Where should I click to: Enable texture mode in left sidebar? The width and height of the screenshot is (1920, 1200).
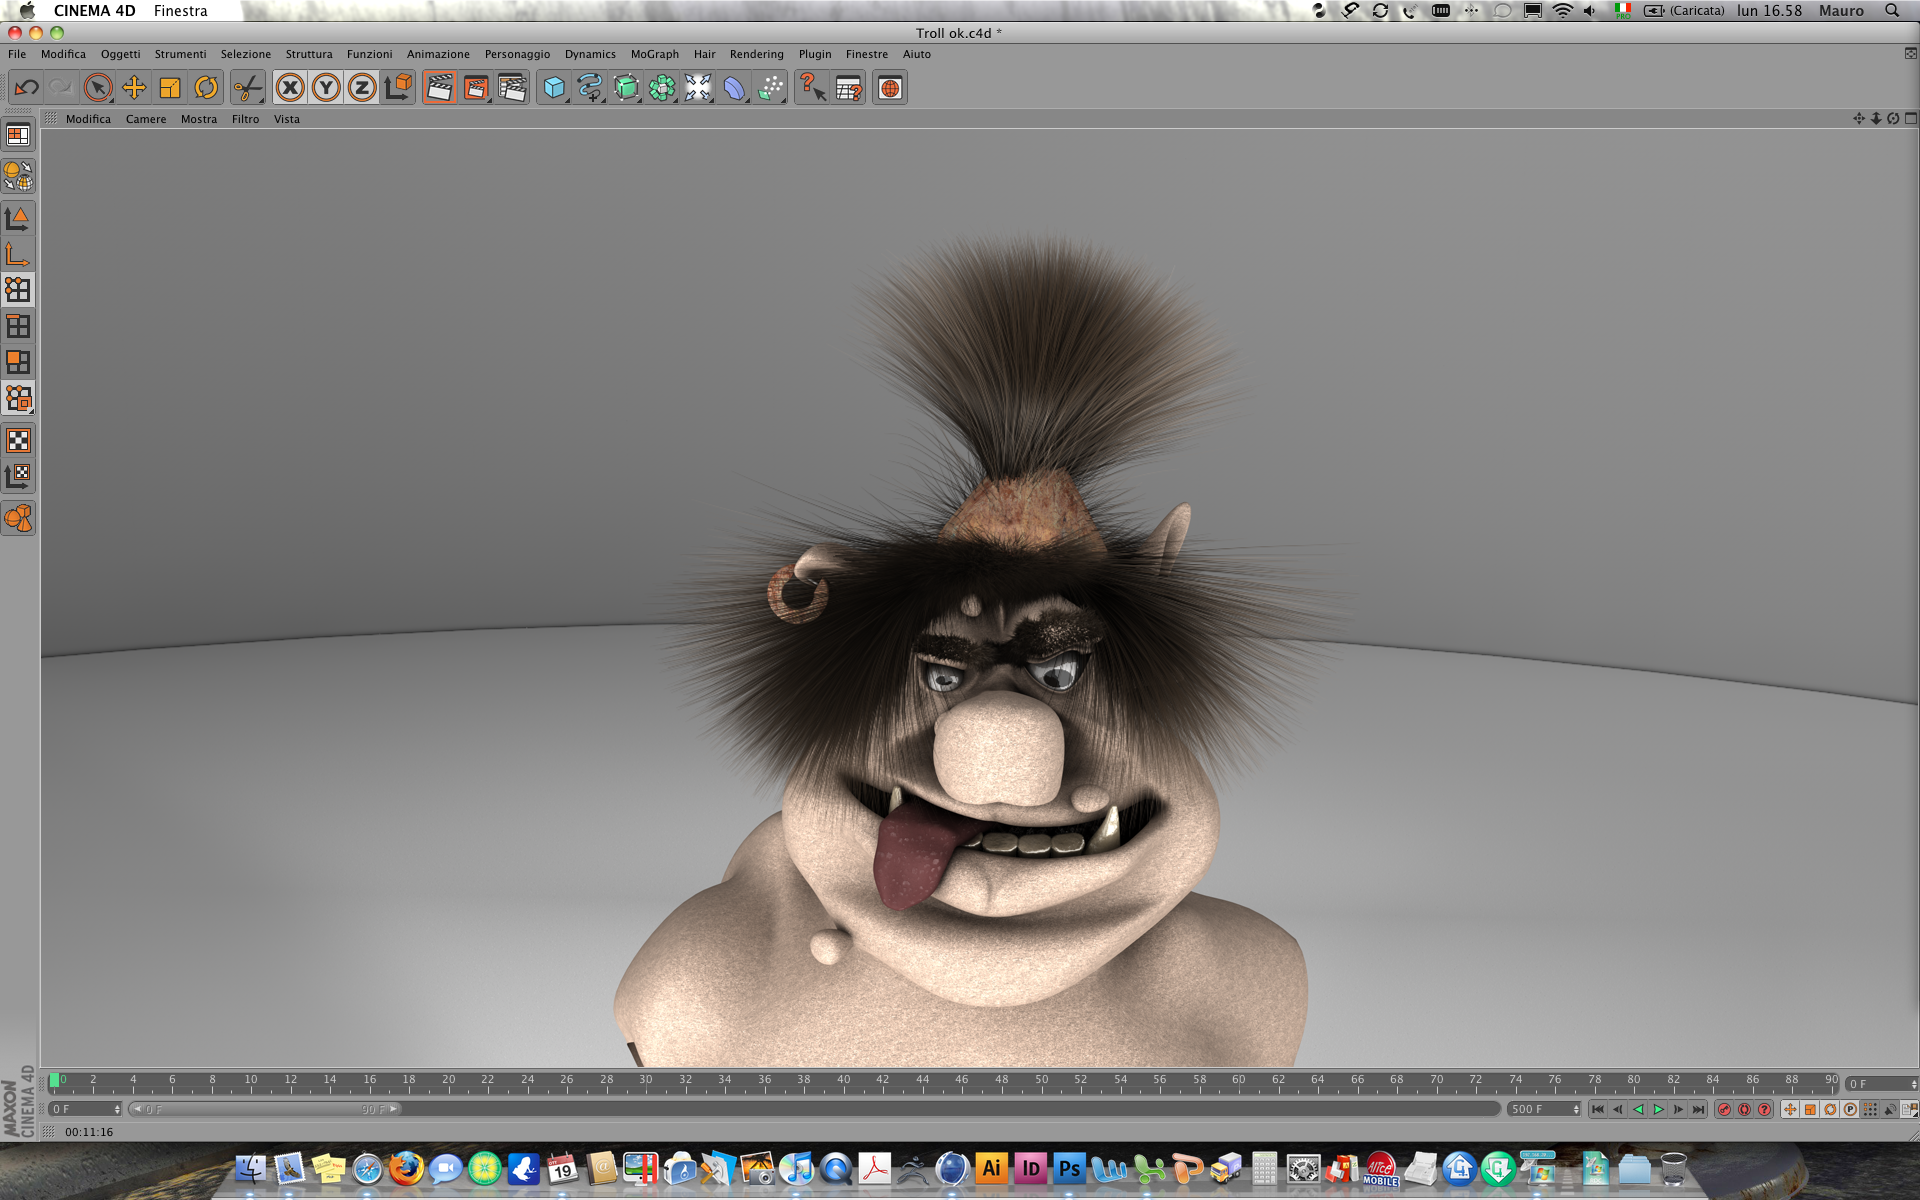[18, 440]
